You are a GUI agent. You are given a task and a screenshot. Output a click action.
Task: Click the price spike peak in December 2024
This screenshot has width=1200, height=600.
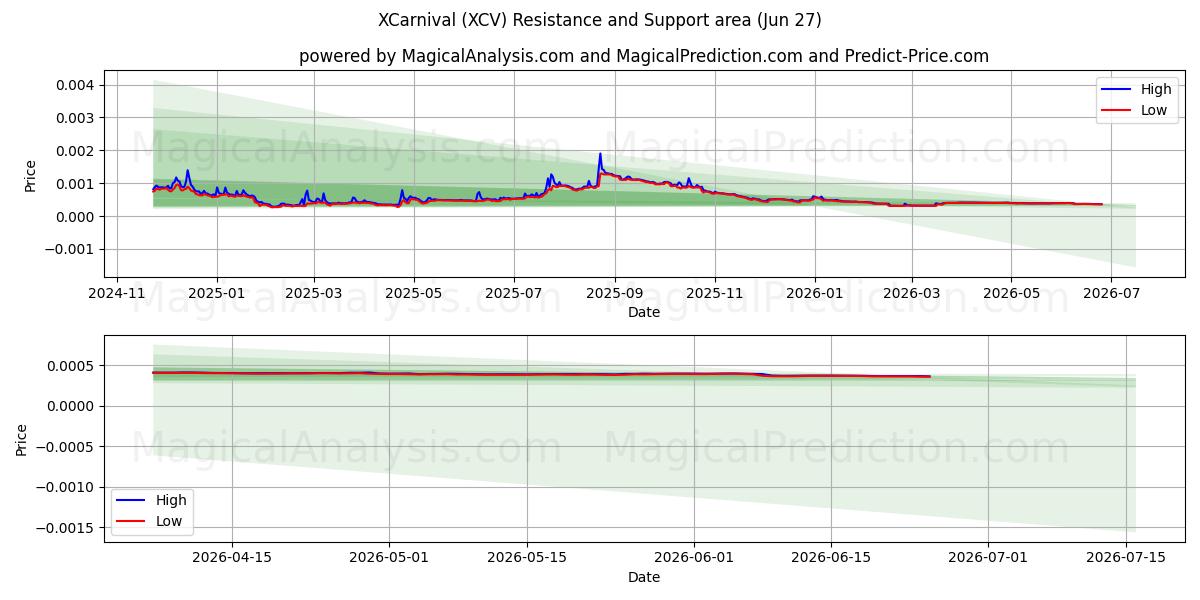pos(187,171)
